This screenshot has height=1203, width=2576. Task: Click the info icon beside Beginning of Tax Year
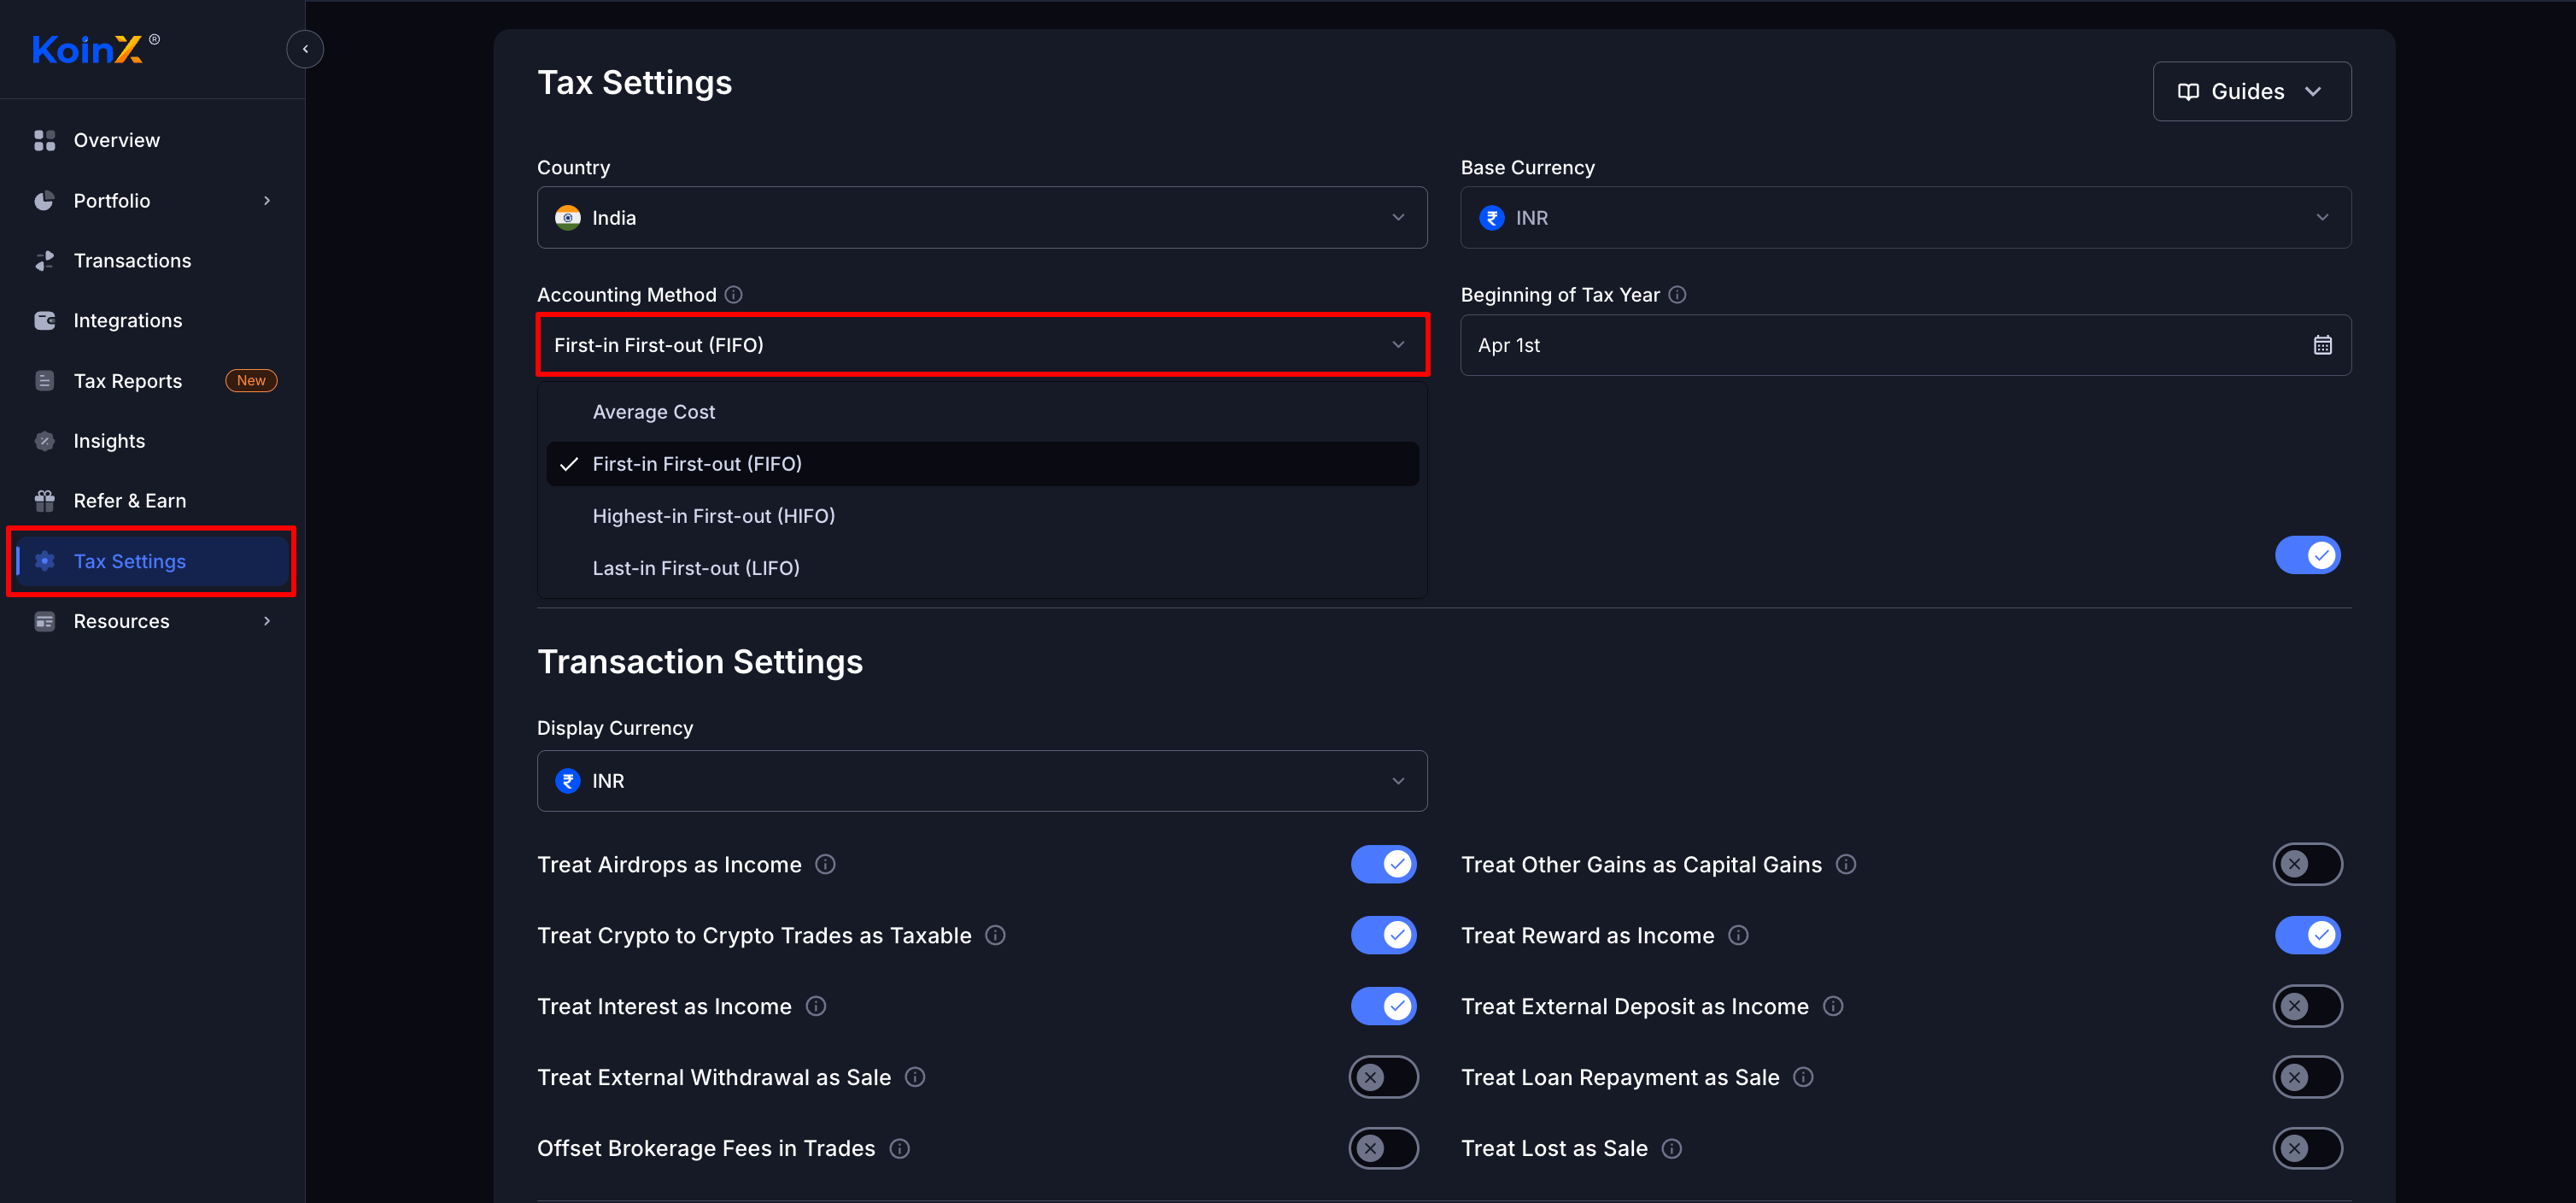[1677, 295]
